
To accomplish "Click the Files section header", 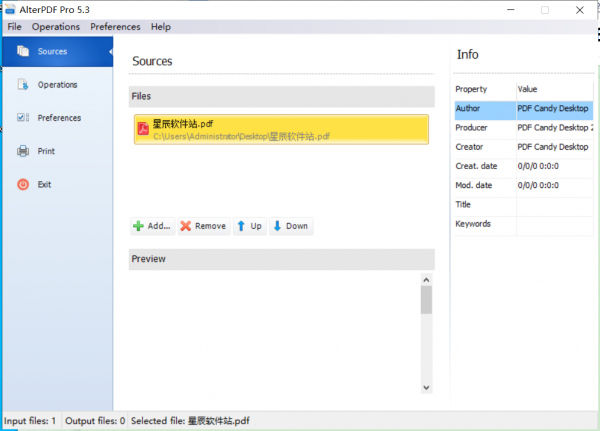I will point(282,96).
